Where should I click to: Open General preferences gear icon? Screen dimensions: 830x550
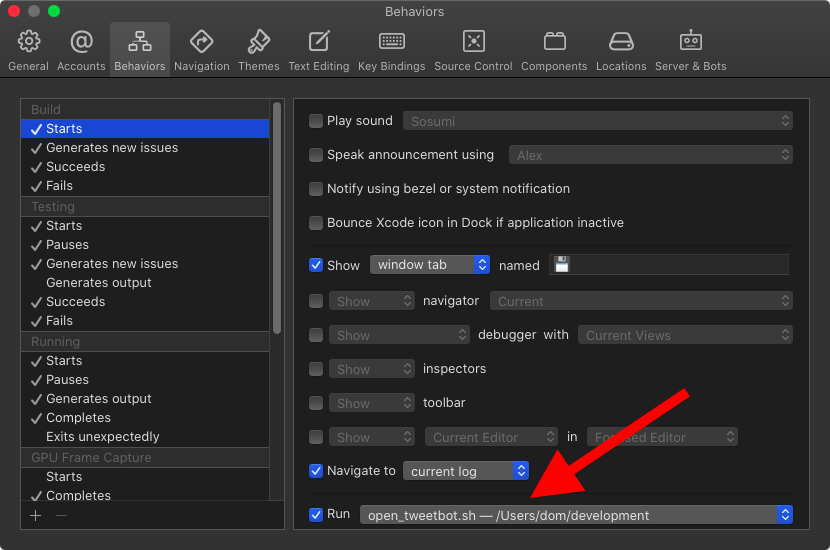[x=29, y=41]
